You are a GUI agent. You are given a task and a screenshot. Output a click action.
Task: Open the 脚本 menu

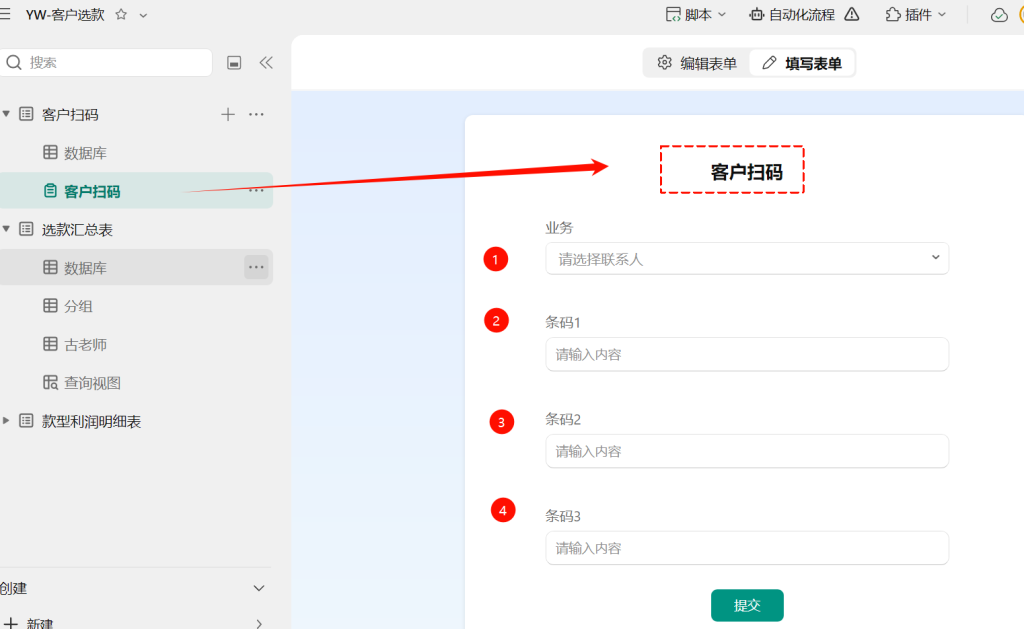tap(696, 14)
